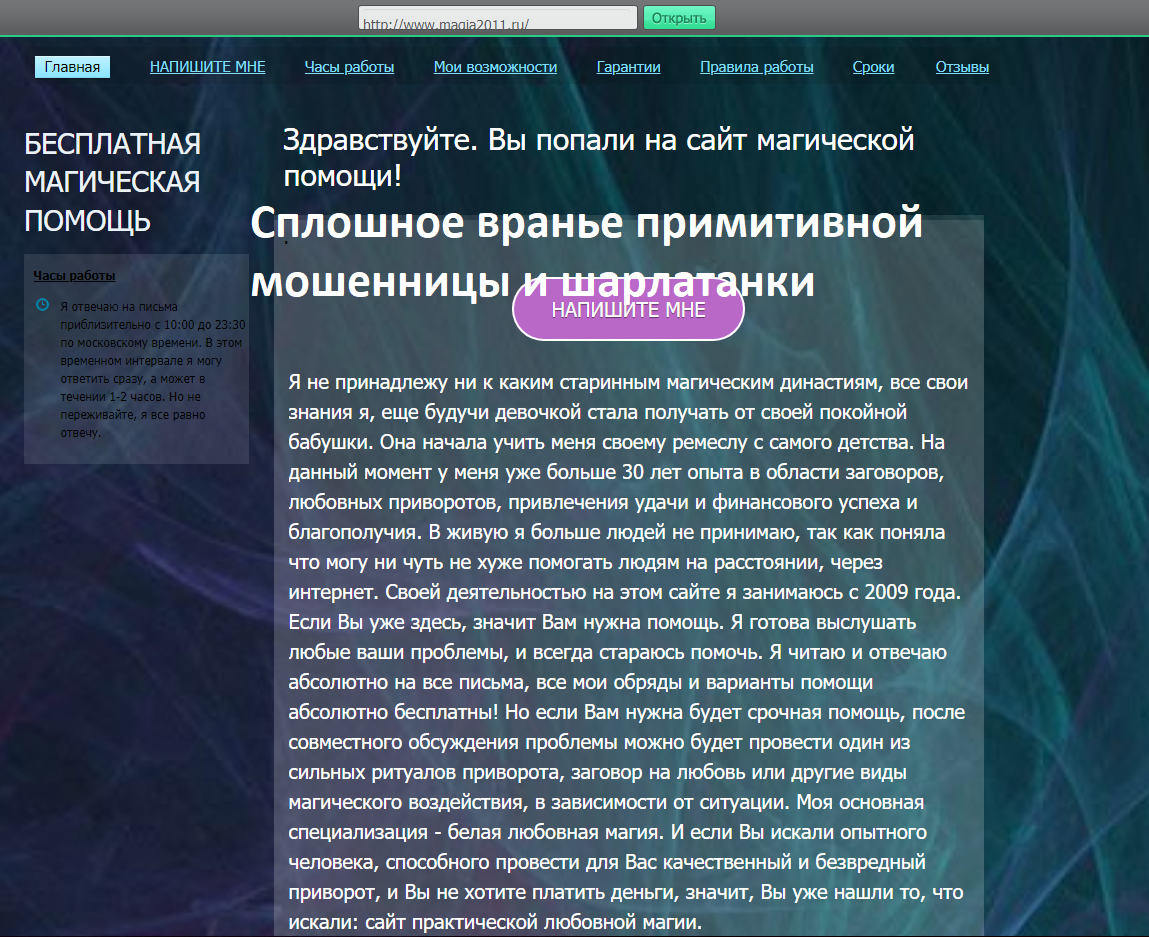Click the URL address input field
This screenshot has height=937, width=1149.
tap(497, 19)
